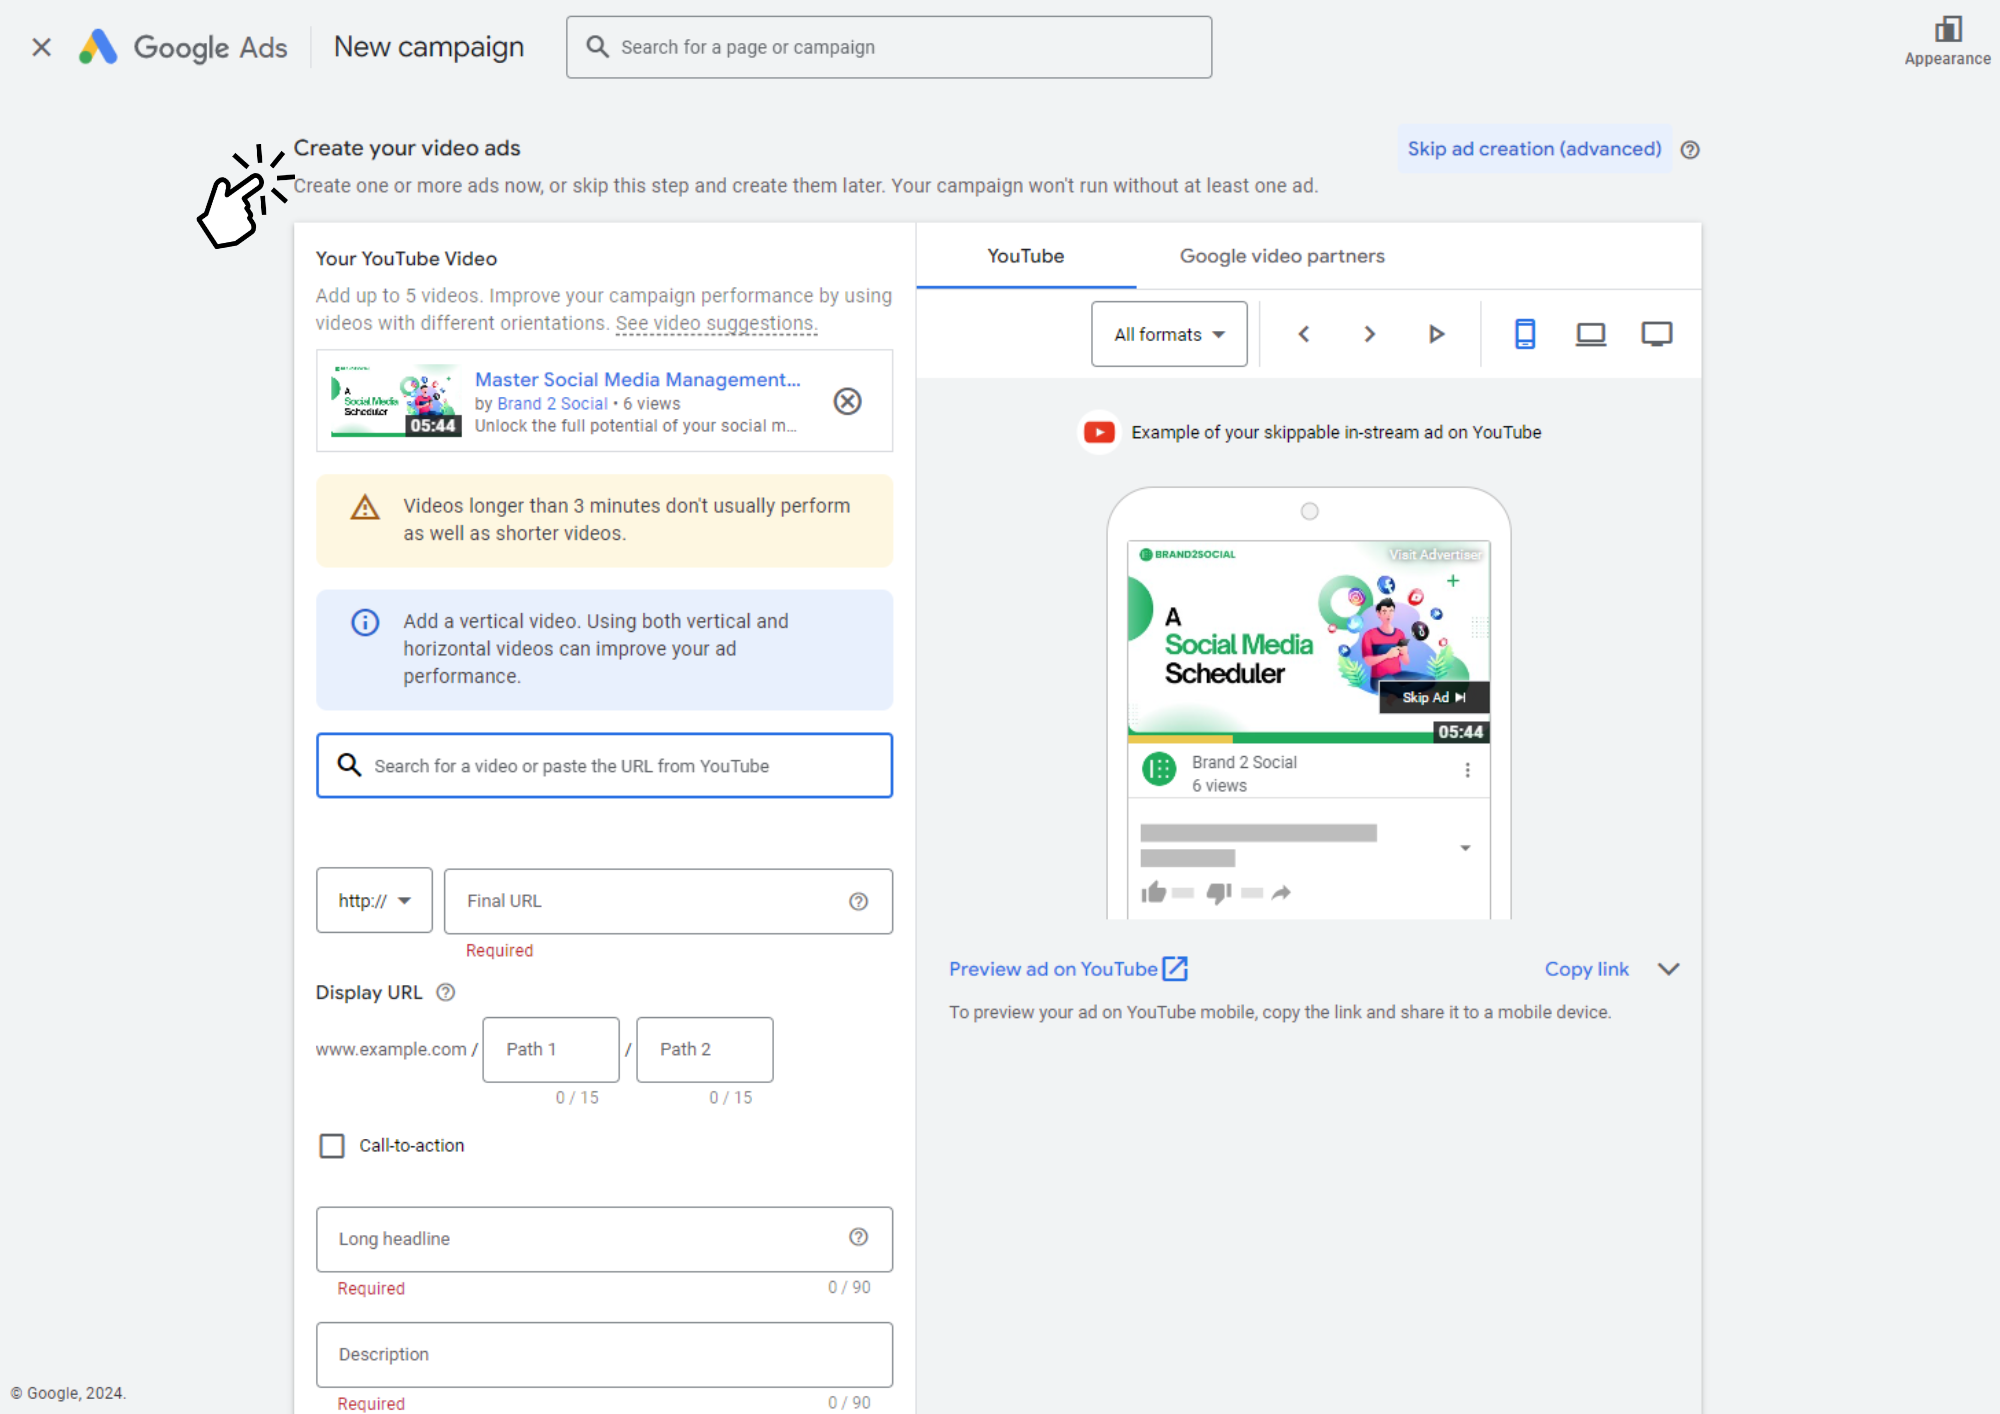This screenshot has height=1414, width=2000.
Task: Select laptop preview device
Action: coord(1590,334)
